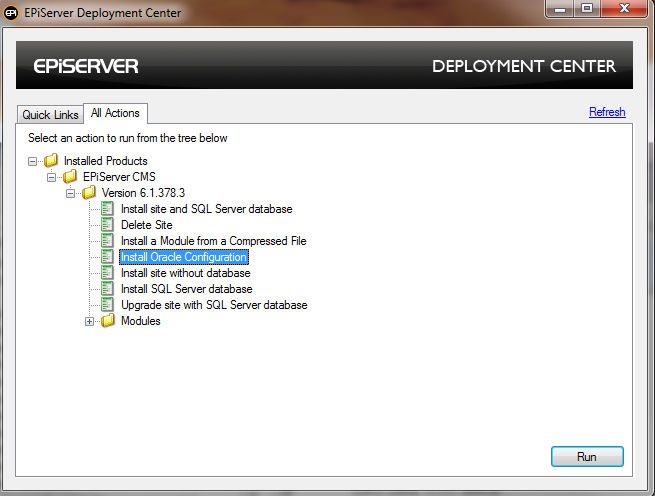The height and width of the screenshot is (496, 655).
Task: Maximize the Deployment Center window
Action: [587, 8]
